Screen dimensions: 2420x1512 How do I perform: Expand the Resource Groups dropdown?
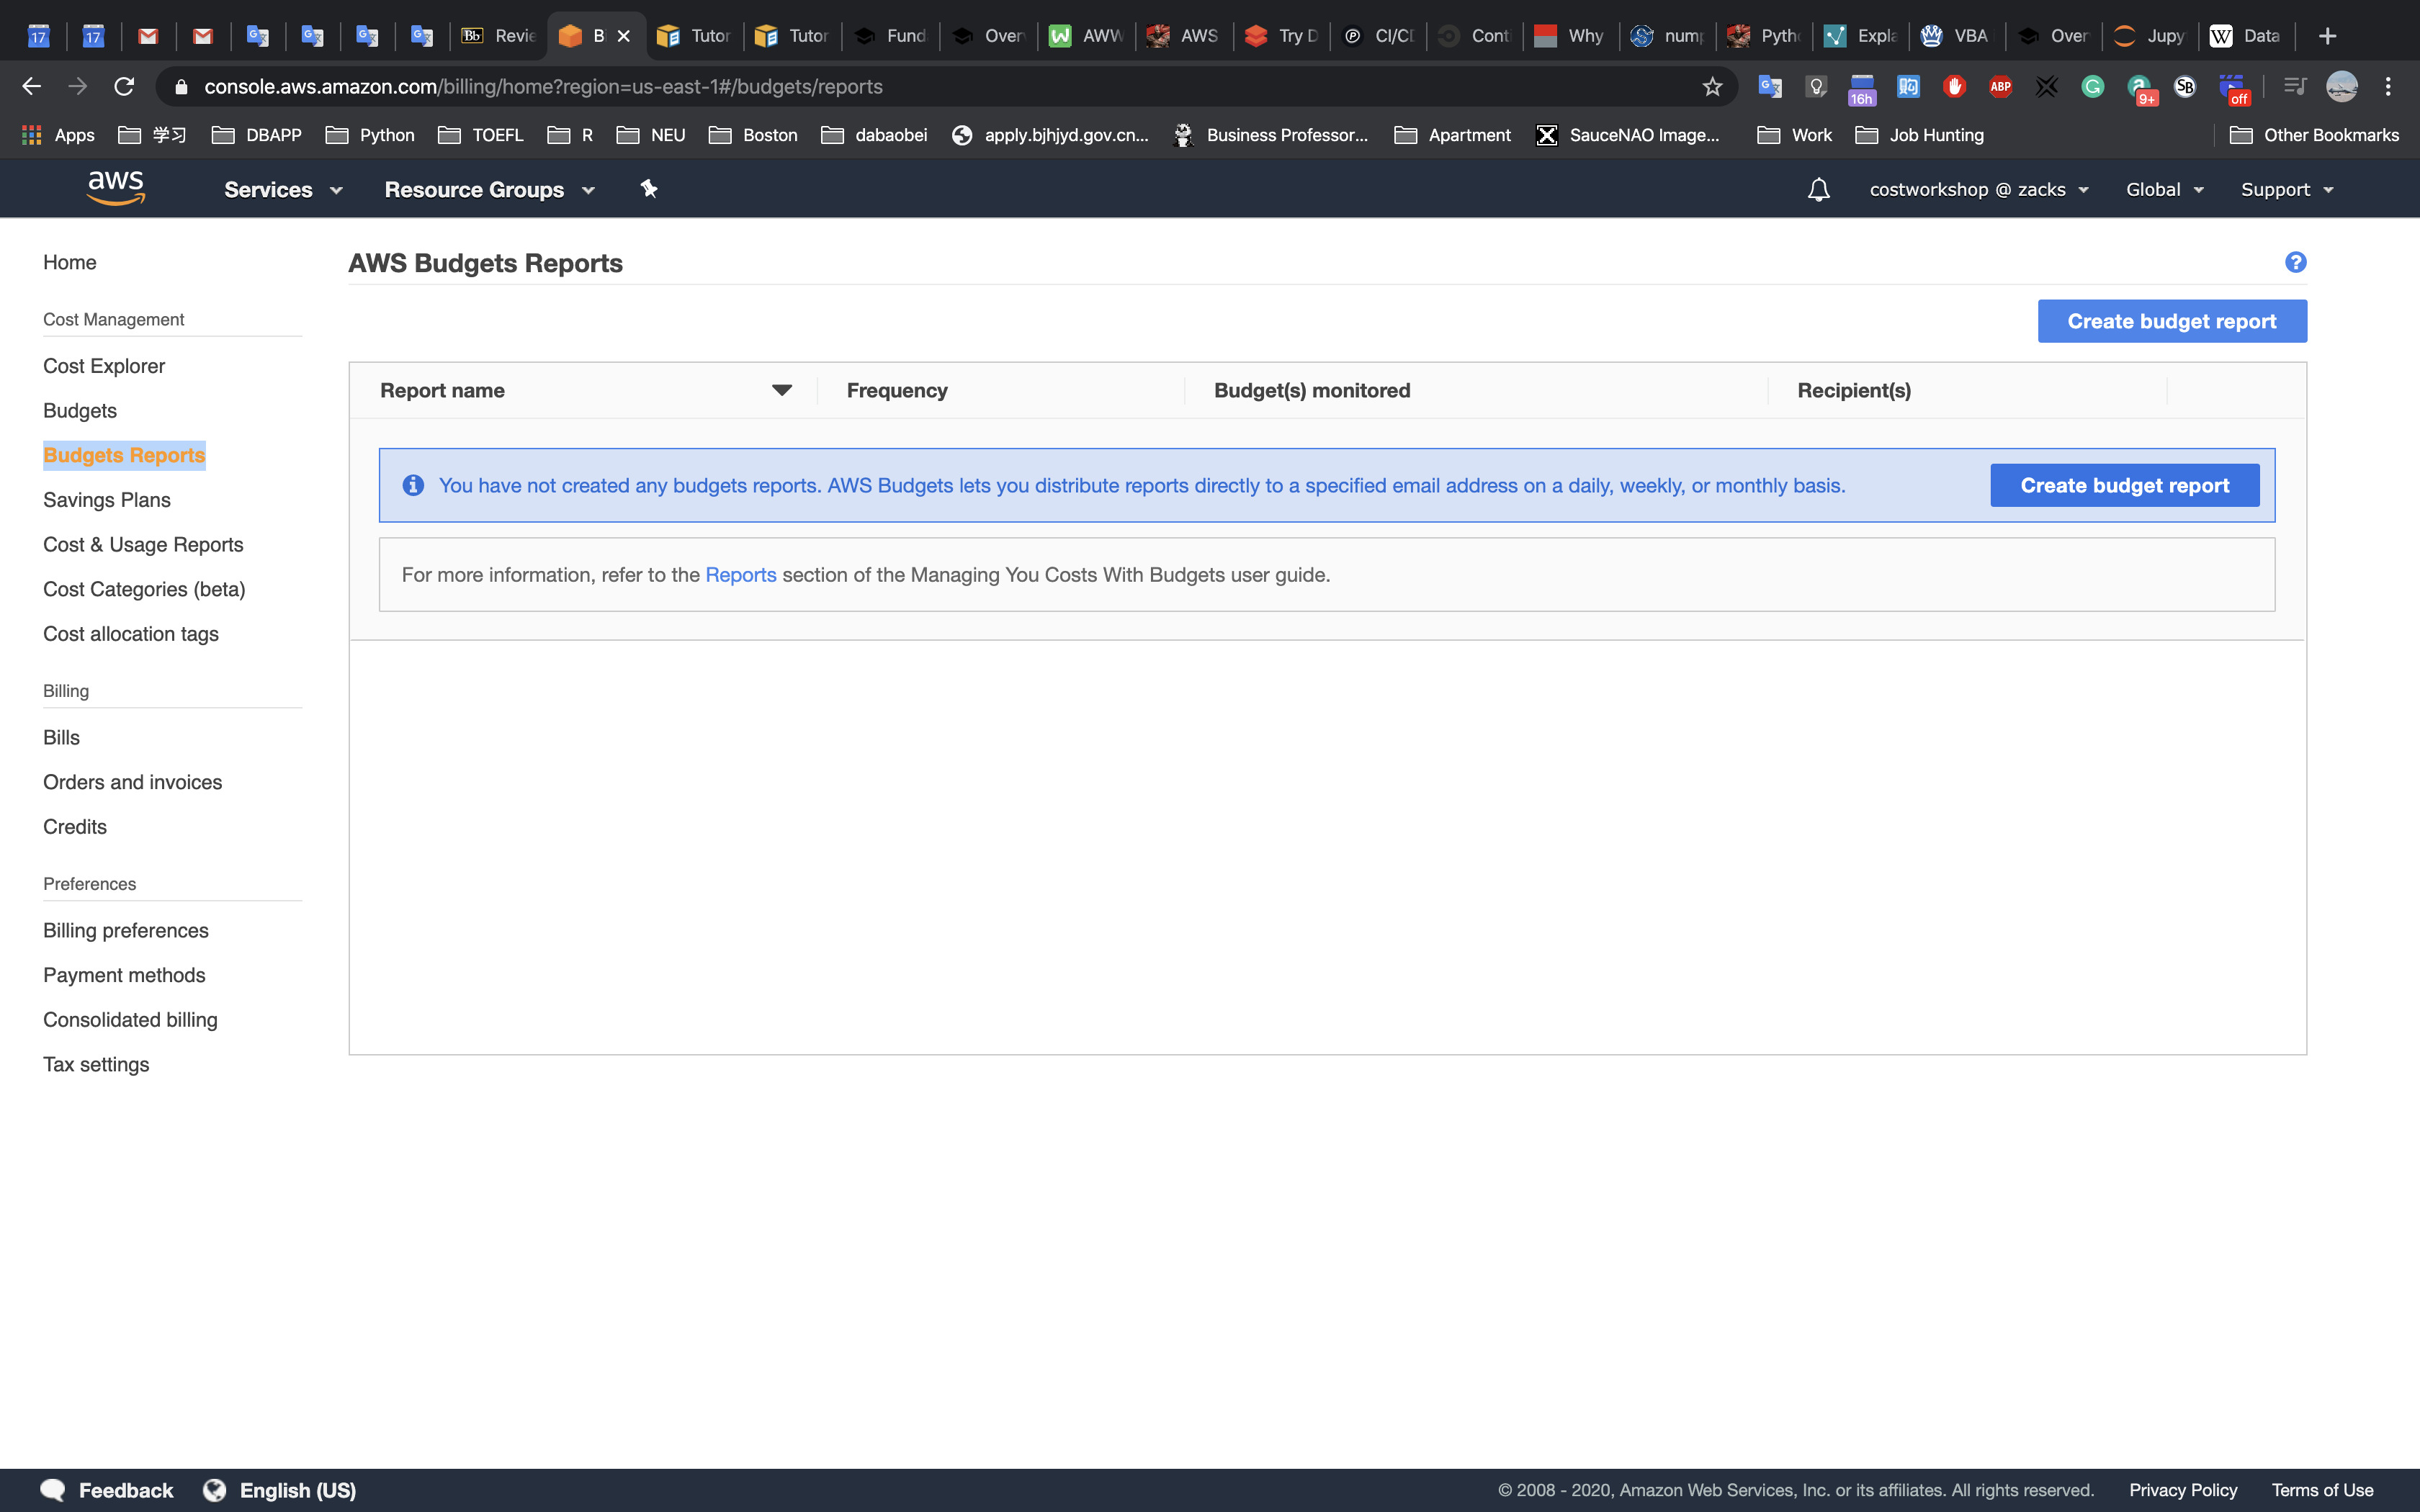(x=489, y=189)
